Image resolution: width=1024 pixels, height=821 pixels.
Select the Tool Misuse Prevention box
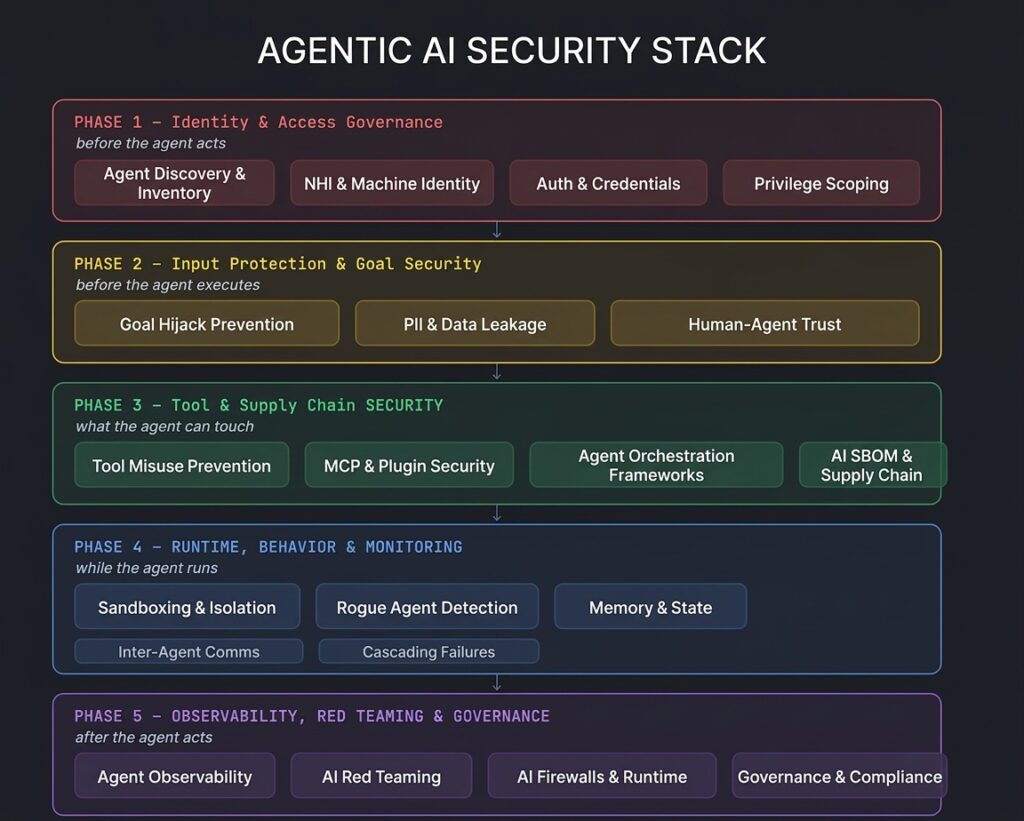[182, 465]
